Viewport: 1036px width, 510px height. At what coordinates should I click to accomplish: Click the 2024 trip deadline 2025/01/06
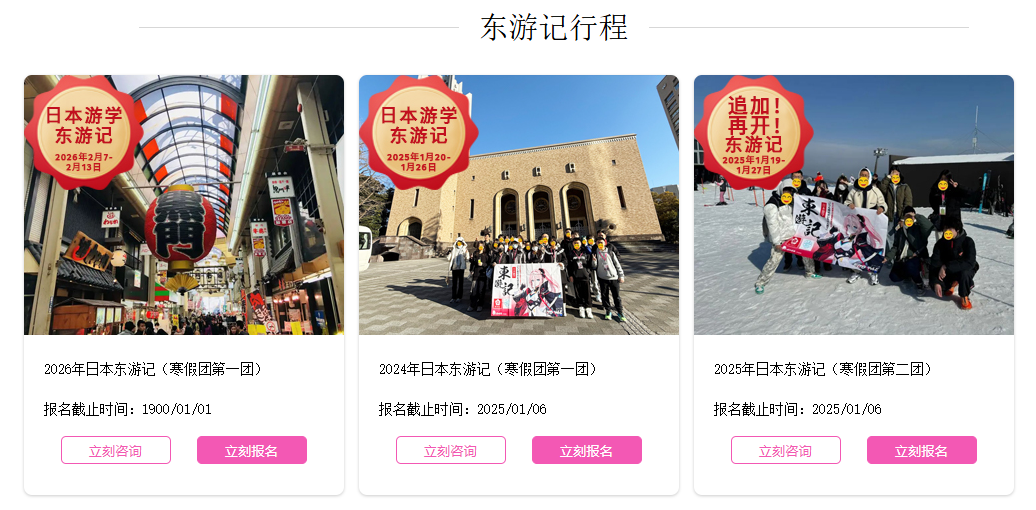click(x=512, y=410)
